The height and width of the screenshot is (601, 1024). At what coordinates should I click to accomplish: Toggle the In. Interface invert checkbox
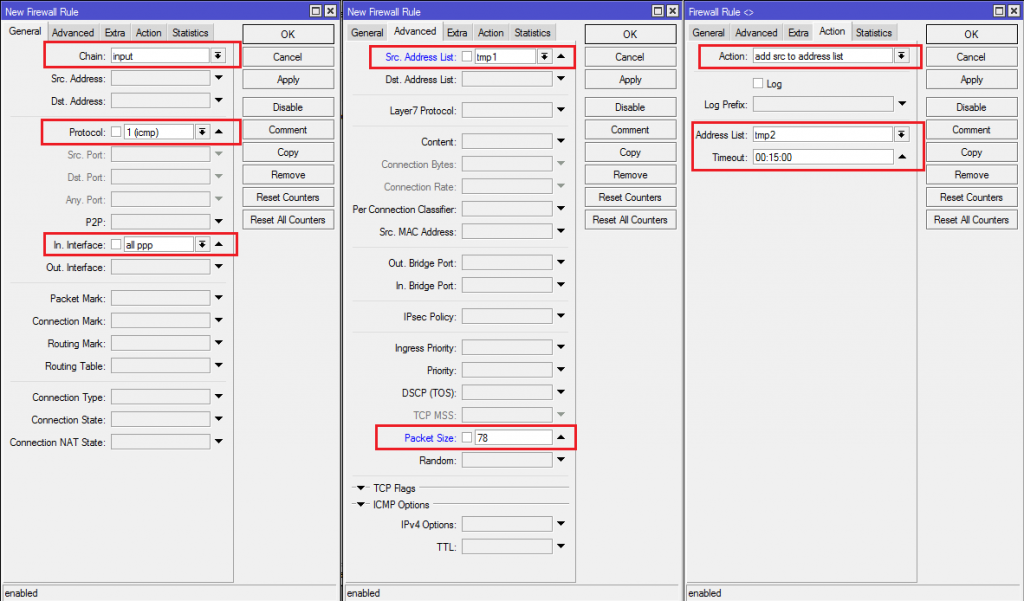point(116,244)
